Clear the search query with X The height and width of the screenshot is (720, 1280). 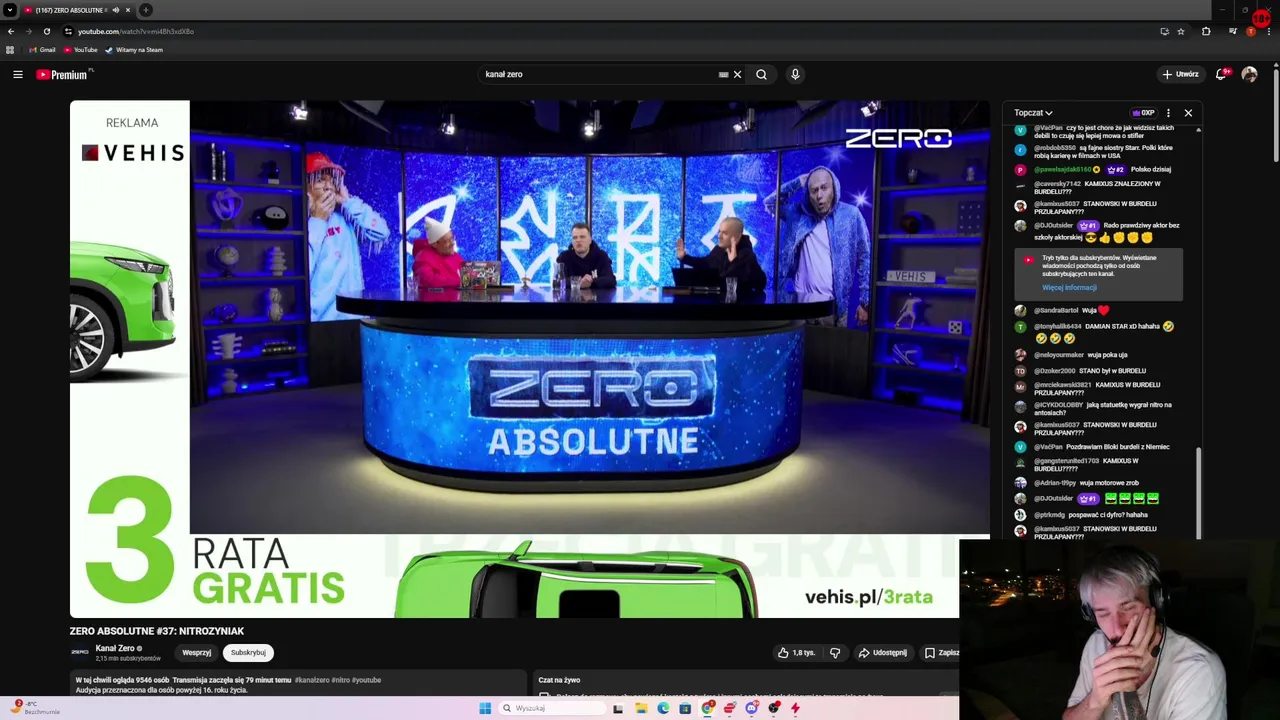737,74
